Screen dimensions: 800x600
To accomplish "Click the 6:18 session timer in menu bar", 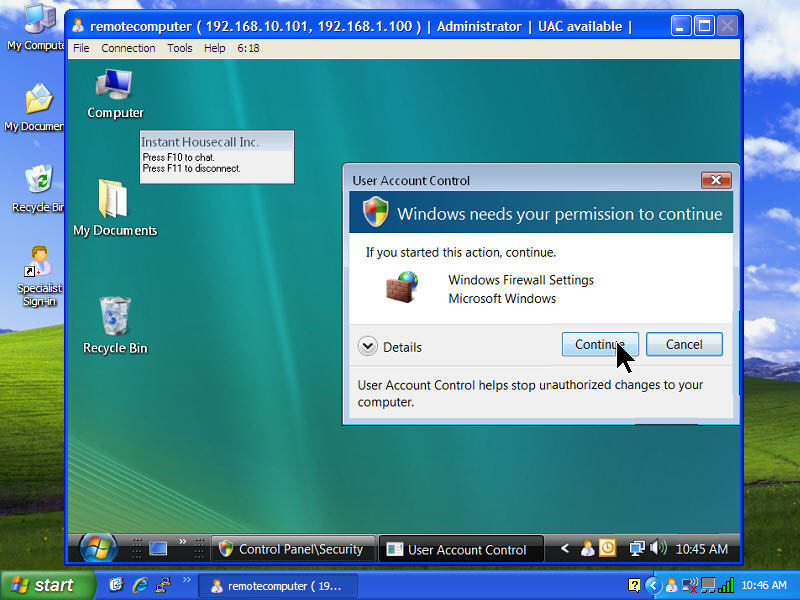I will click(248, 48).
